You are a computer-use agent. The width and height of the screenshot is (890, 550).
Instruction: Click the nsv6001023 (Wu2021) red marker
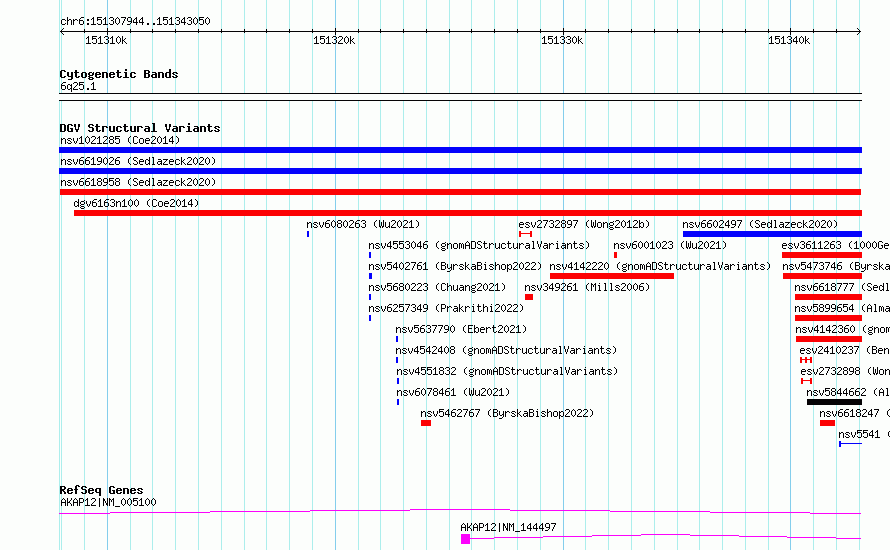[615, 255]
